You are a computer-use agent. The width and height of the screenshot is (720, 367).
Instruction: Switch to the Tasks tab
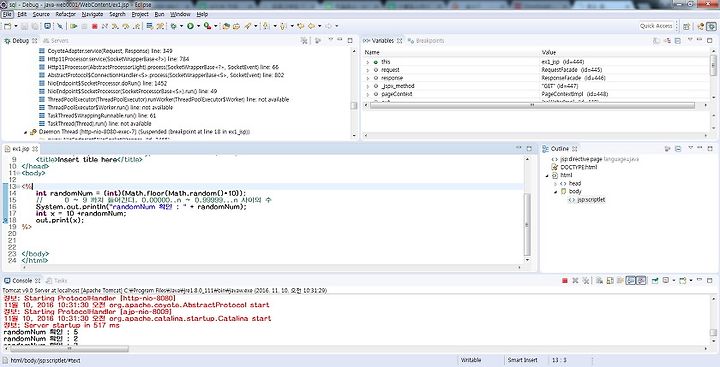coord(57,281)
